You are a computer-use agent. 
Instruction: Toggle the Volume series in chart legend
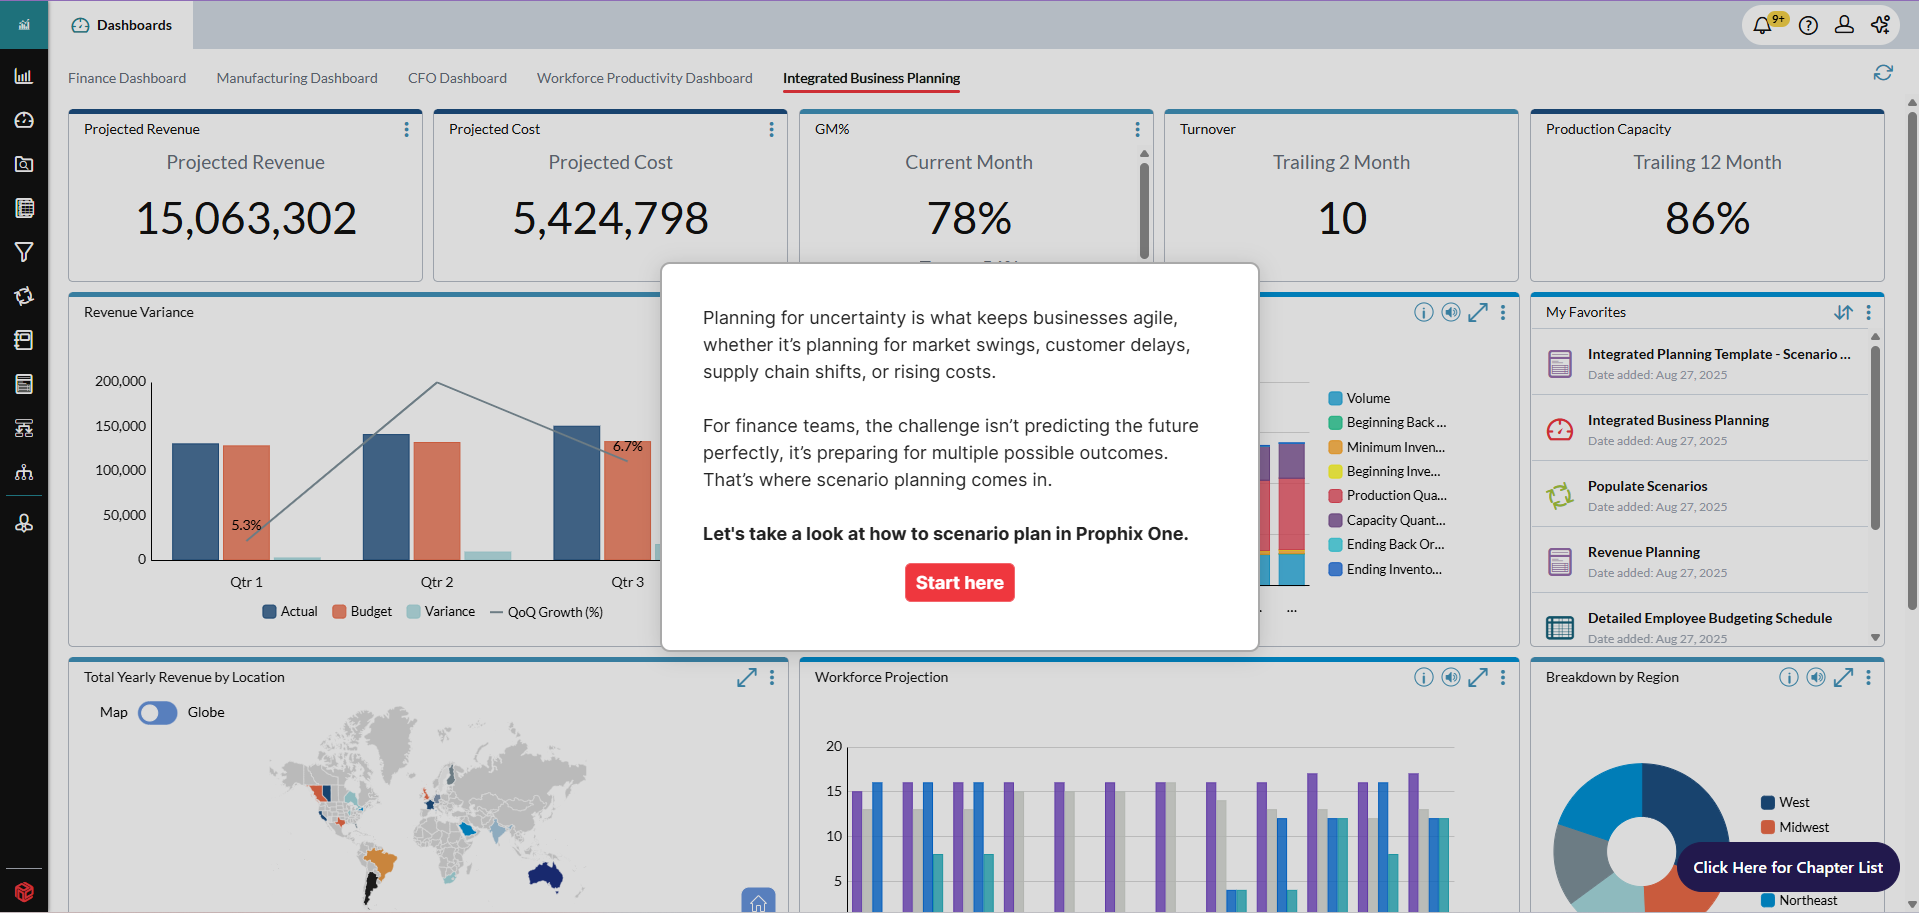[x=1359, y=399]
